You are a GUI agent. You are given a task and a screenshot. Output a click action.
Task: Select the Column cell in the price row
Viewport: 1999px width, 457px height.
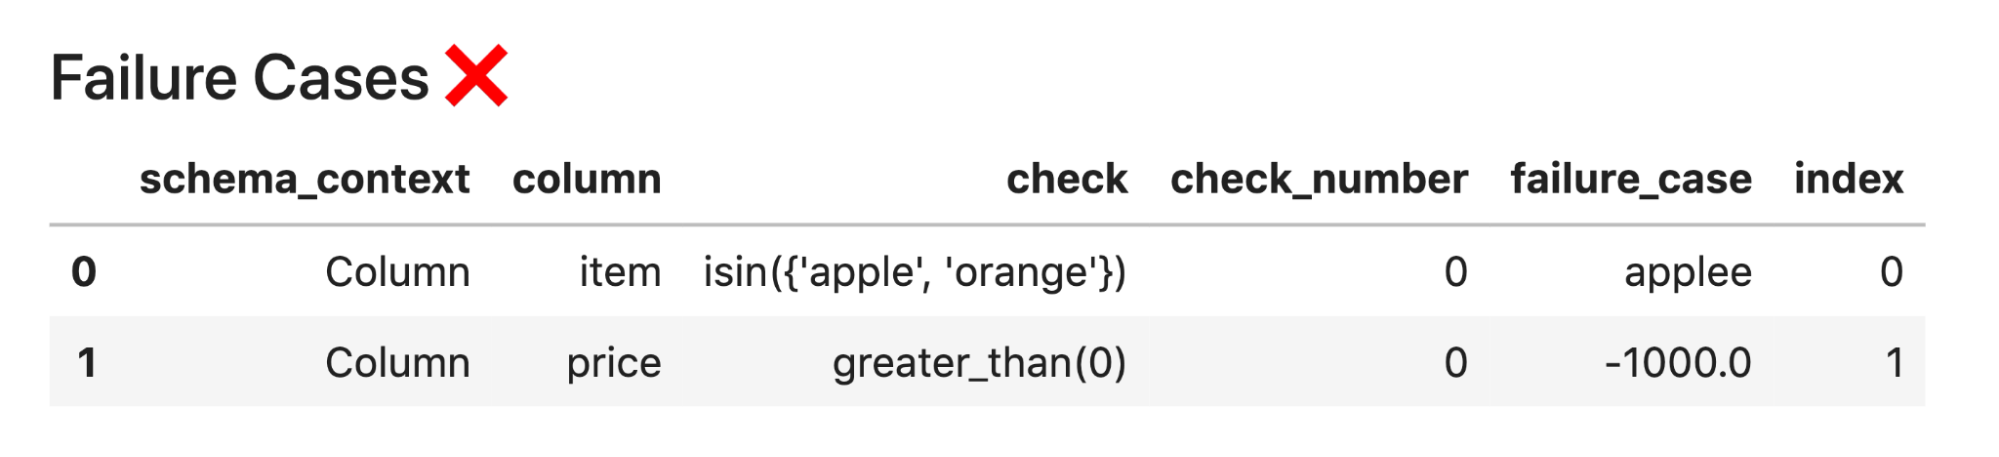click(397, 363)
